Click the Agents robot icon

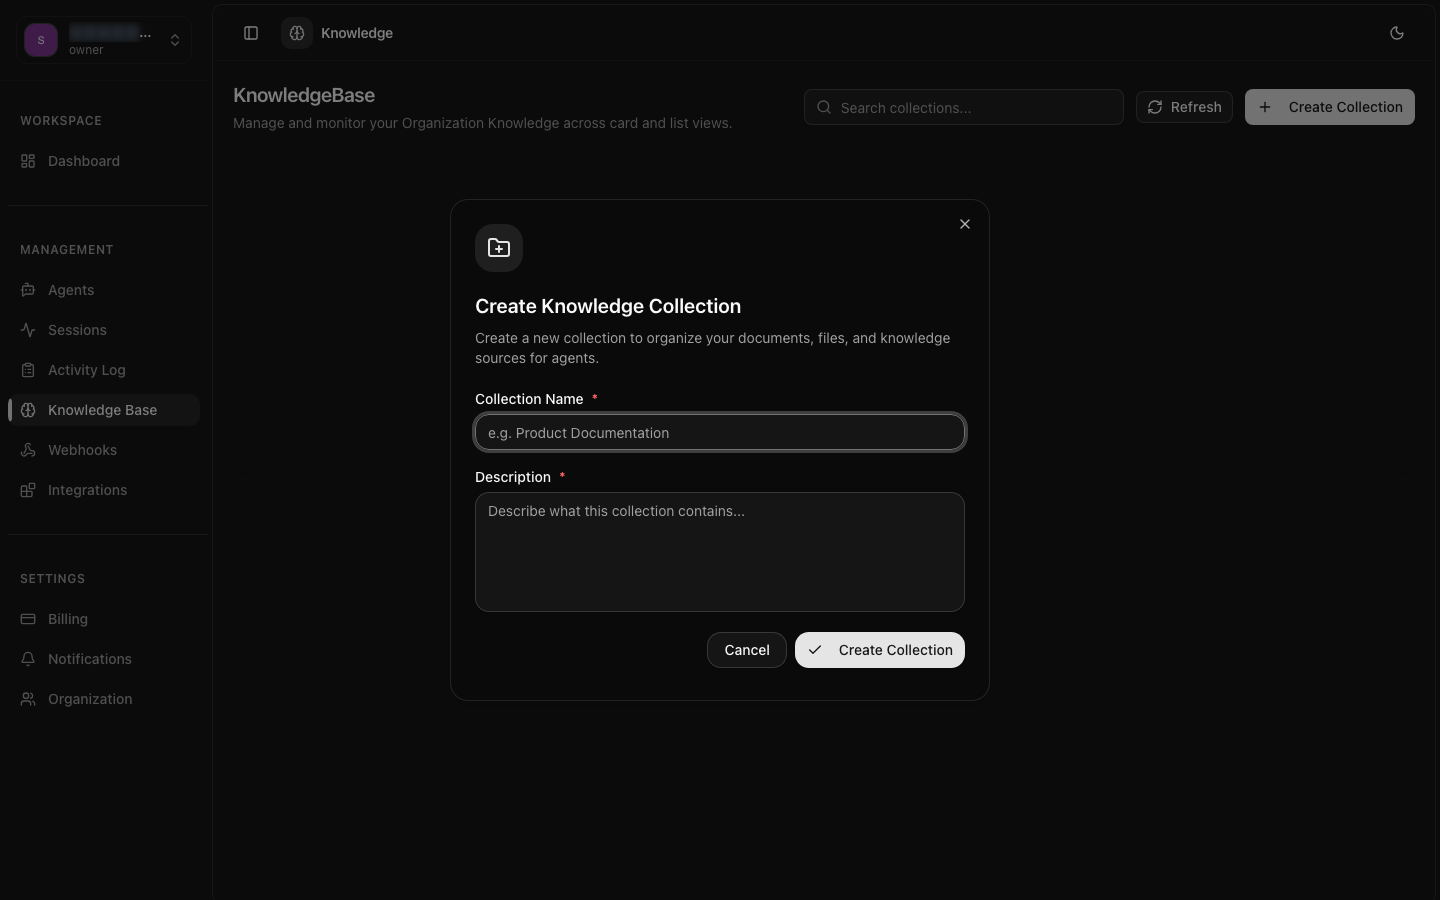pos(28,290)
